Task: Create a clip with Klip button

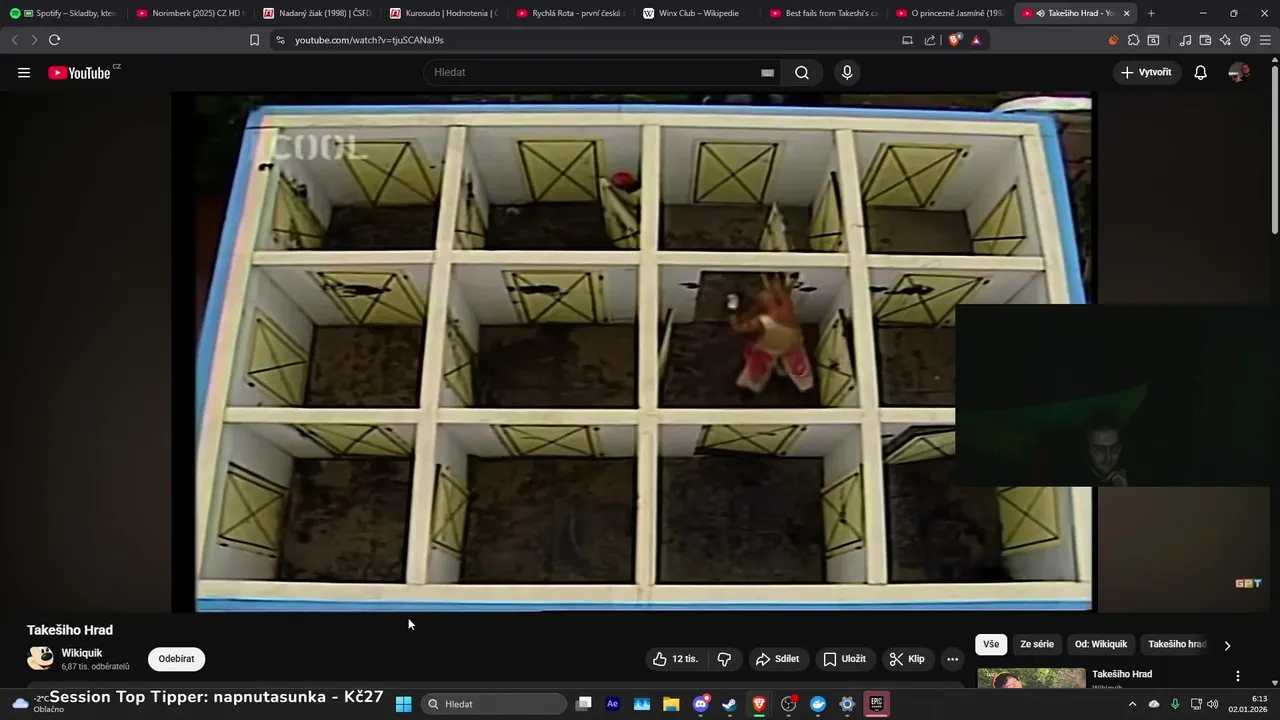Action: [907, 659]
